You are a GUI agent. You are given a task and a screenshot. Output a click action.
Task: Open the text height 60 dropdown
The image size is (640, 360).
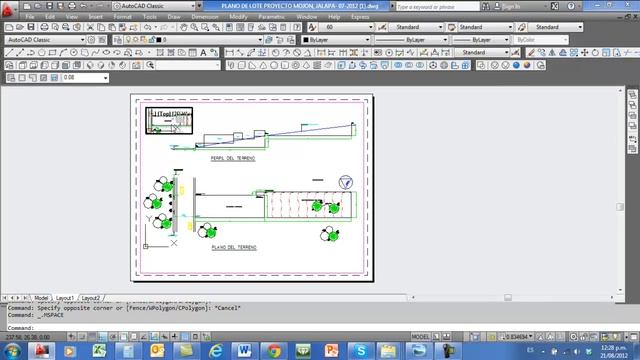click(x=371, y=27)
